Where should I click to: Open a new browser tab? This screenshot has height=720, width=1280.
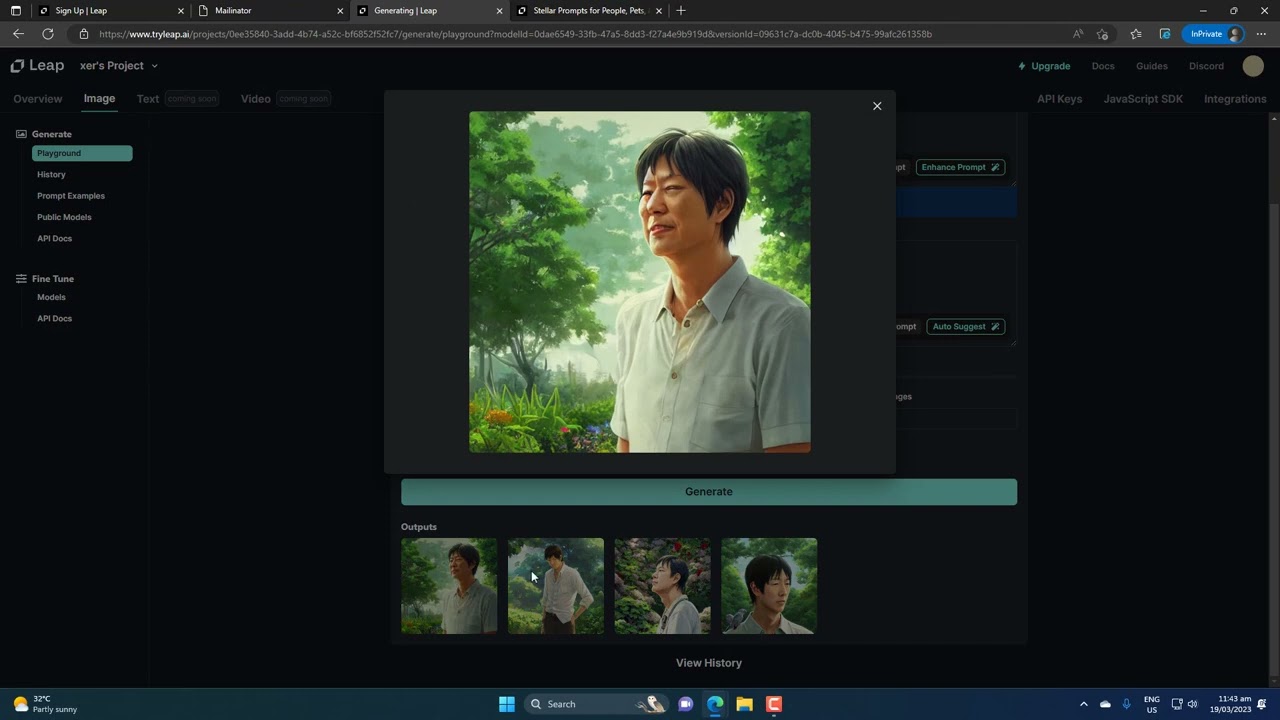click(x=681, y=11)
